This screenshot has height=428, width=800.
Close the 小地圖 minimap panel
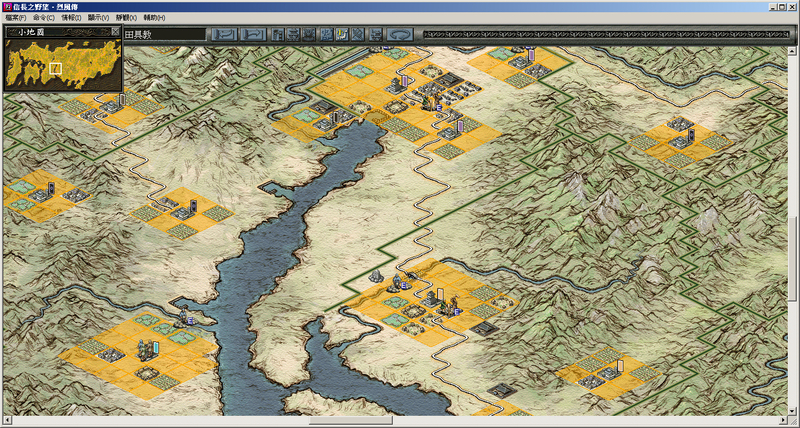[x=115, y=31]
